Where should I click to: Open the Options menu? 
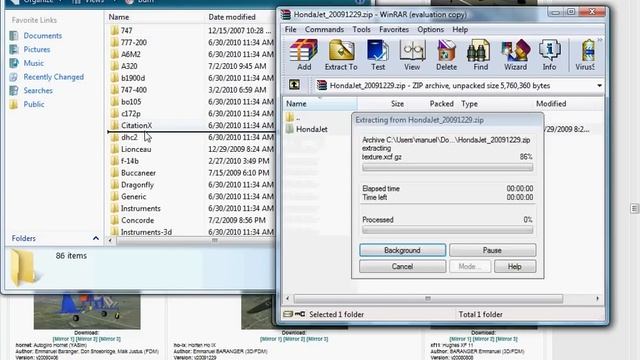click(x=430, y=29)
